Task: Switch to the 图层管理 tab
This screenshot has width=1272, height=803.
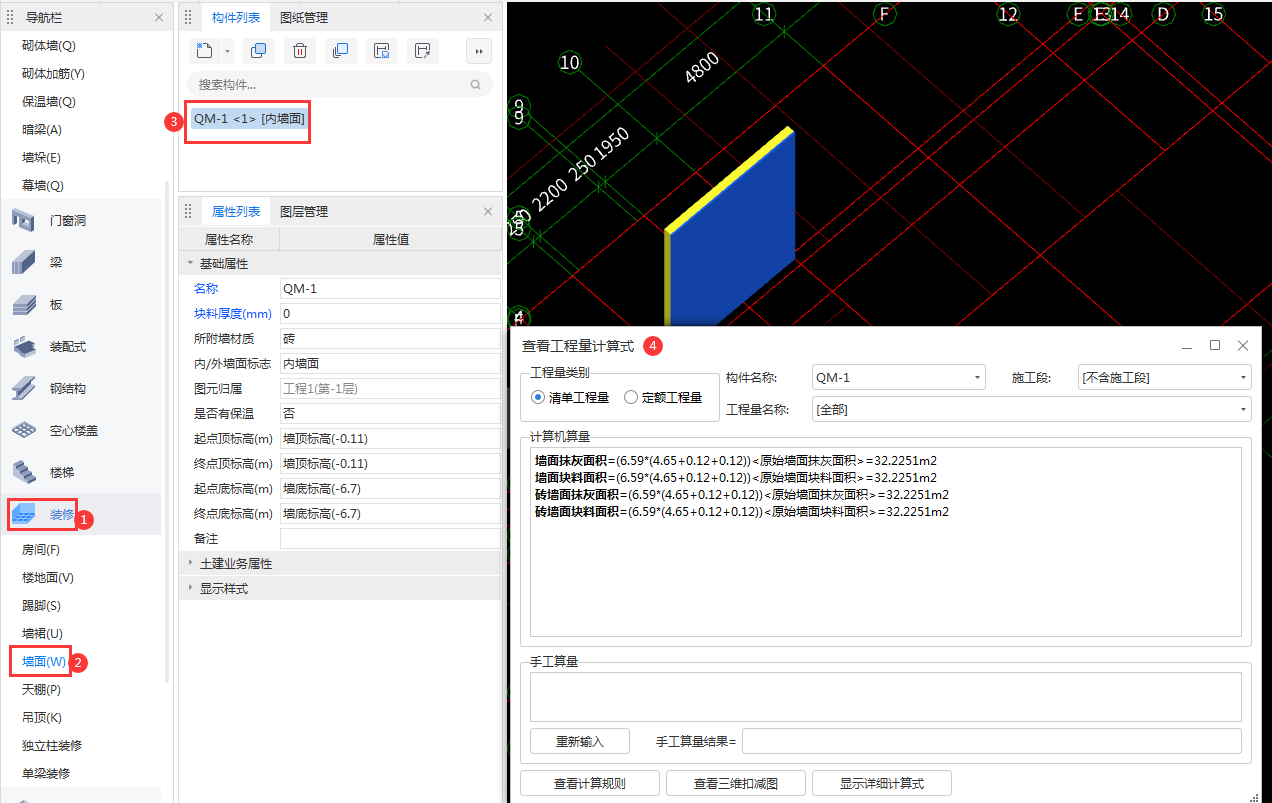Action: tap(304, 212)
